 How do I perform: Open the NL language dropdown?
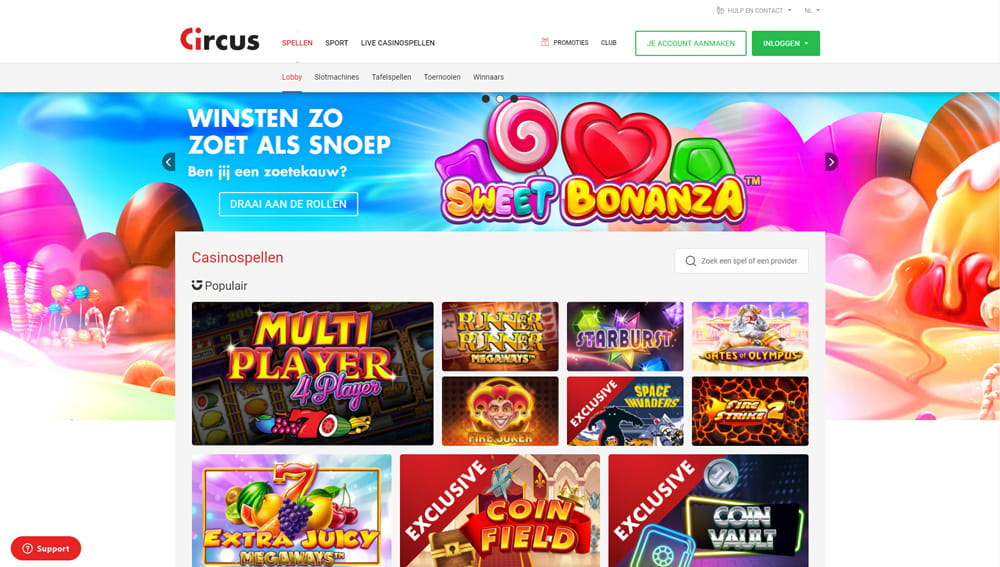812,10
